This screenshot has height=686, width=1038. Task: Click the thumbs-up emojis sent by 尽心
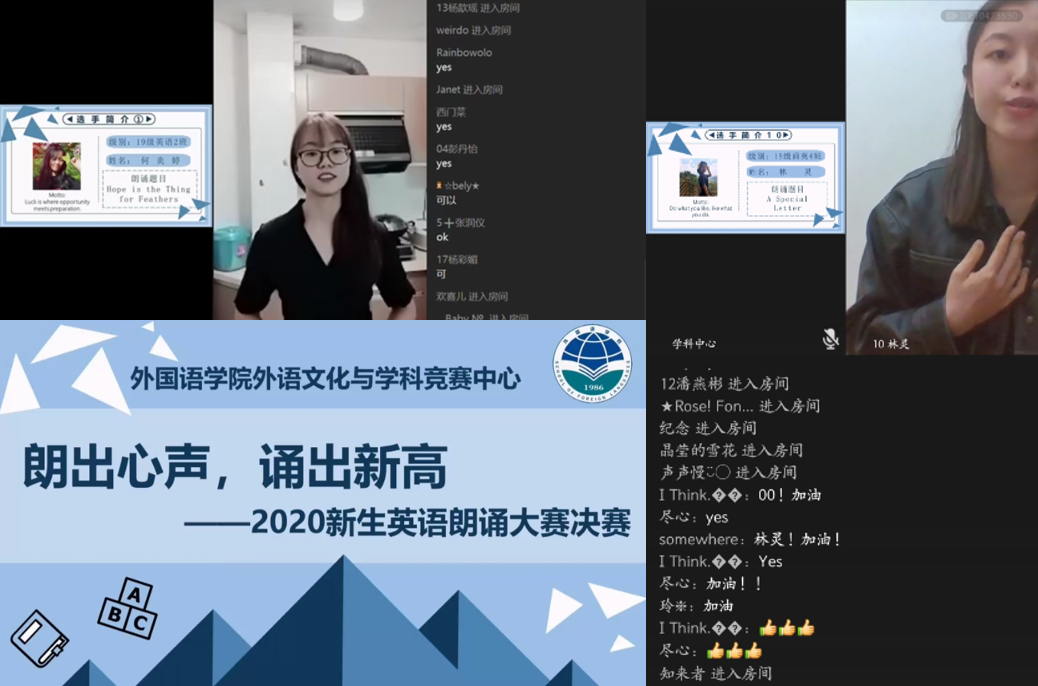coord(734,651)
